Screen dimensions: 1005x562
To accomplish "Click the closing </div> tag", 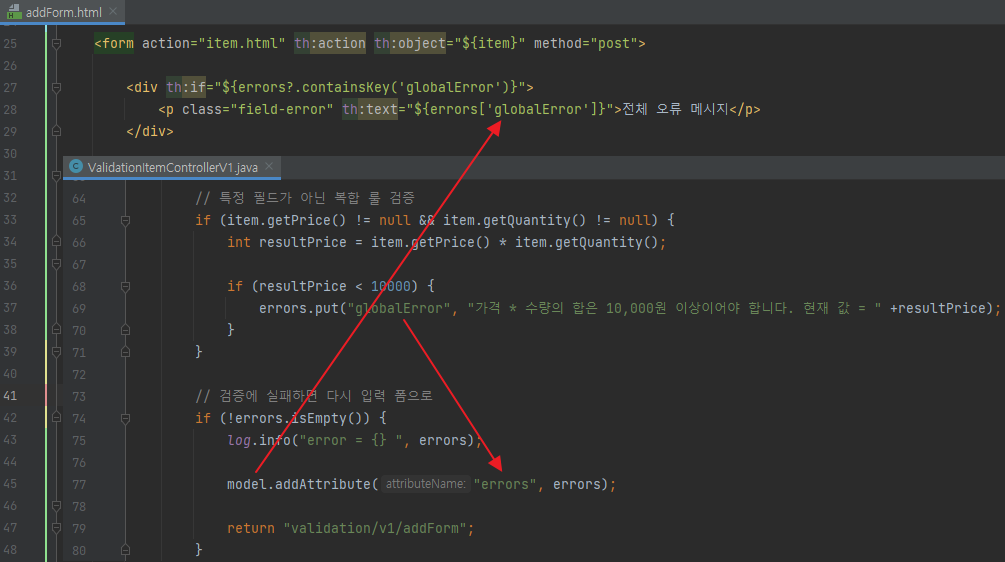I will [150, 131].
